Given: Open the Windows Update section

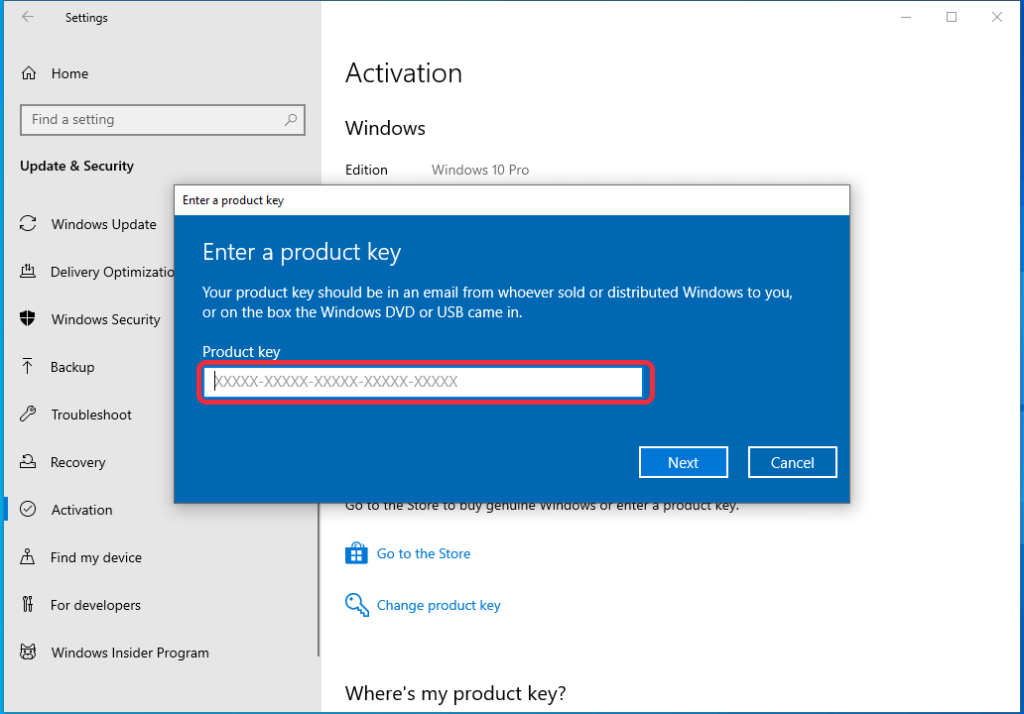Looking at the screenshot, I should (x=103, y=224).
